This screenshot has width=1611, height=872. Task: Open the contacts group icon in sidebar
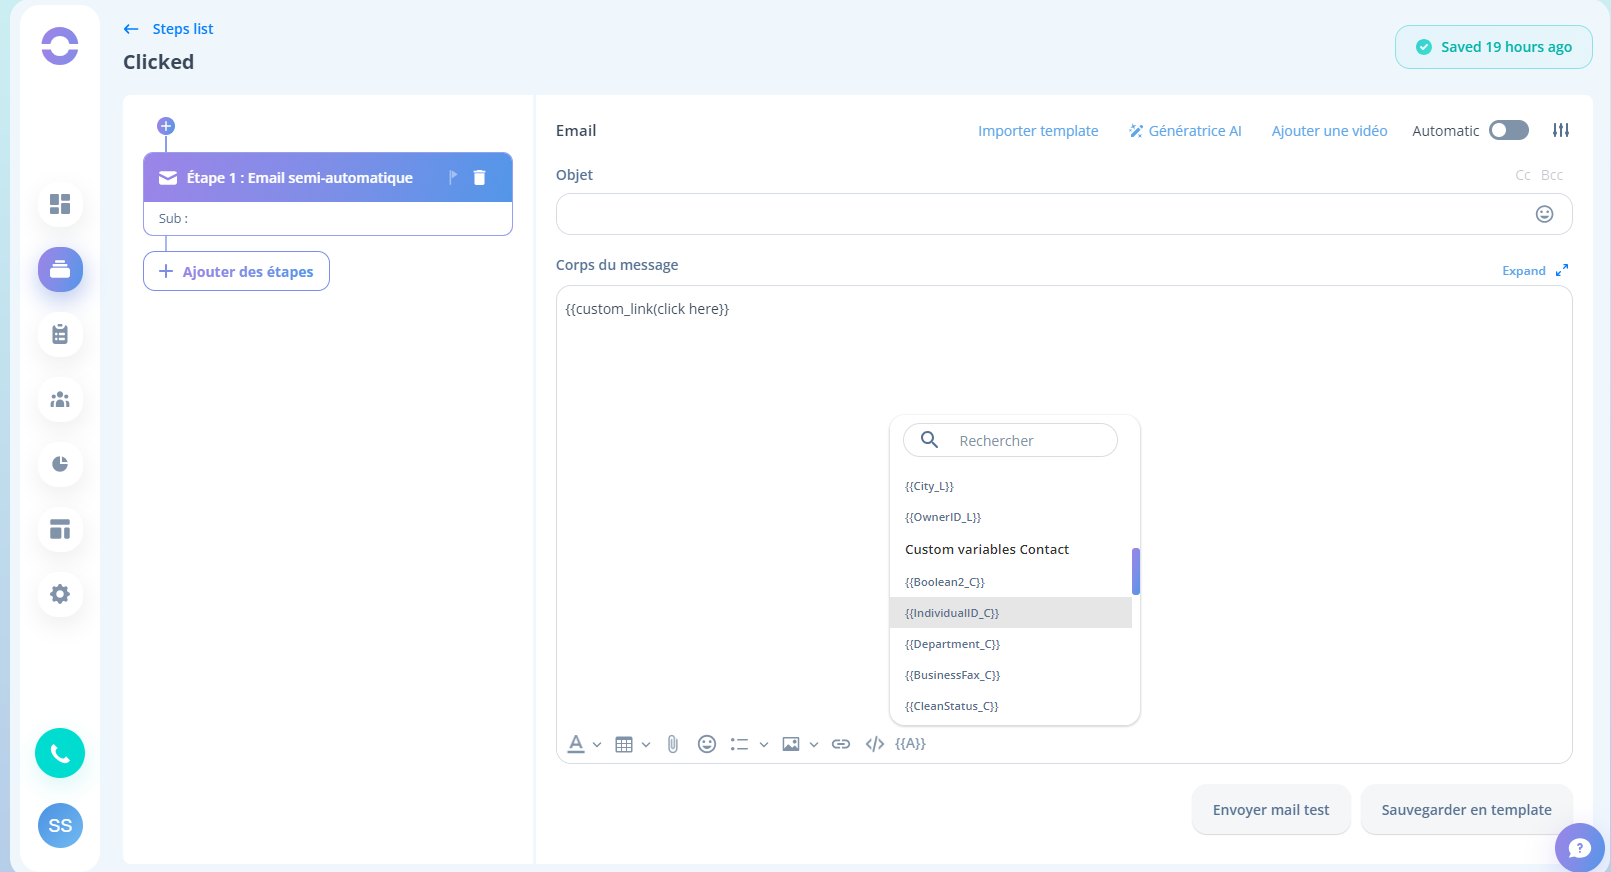pos(60,399)
